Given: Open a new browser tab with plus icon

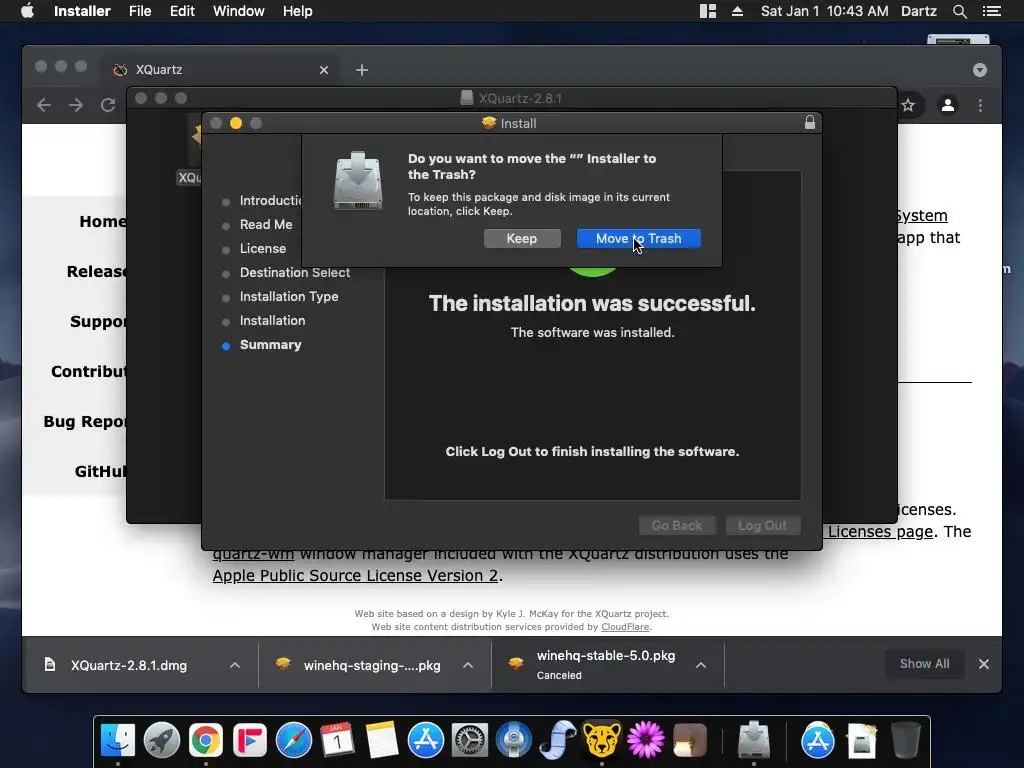Looking at the screenshot, I should (362, 70).
